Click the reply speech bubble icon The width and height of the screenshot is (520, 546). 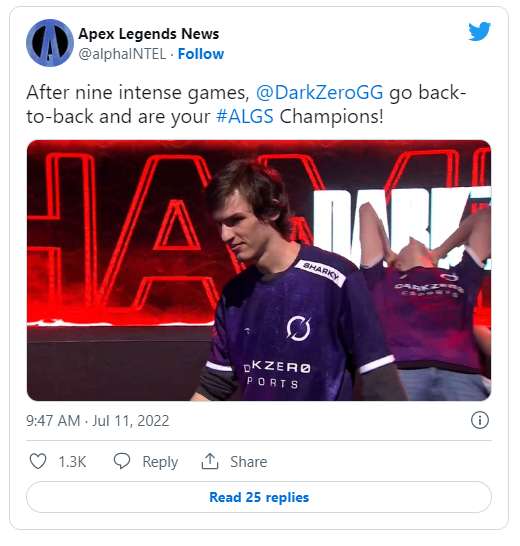point(122,461)
